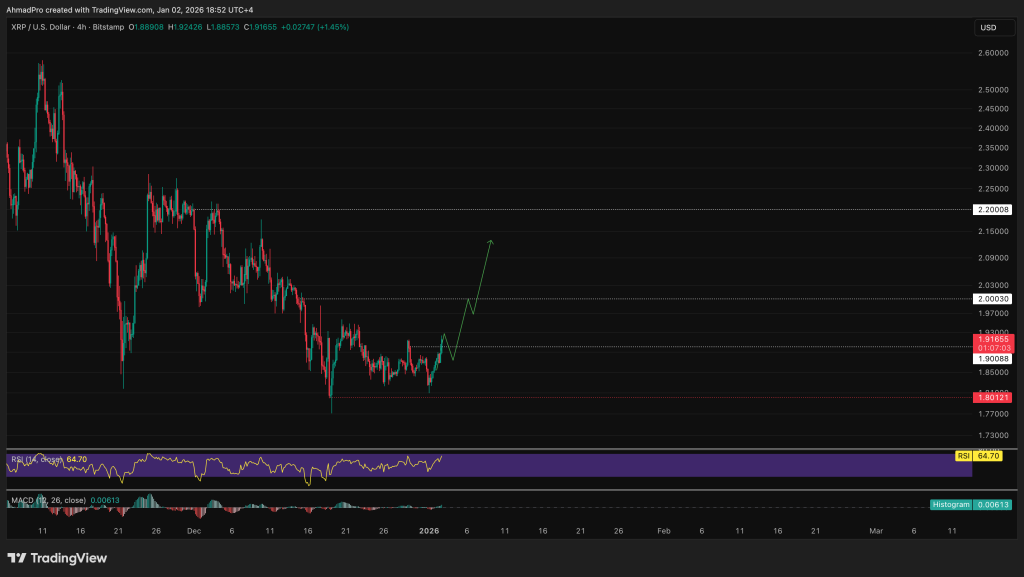Click the Feb label on the time axis
The width and height of the screenshot is (1024, 577).
click(x=662, y=531)
